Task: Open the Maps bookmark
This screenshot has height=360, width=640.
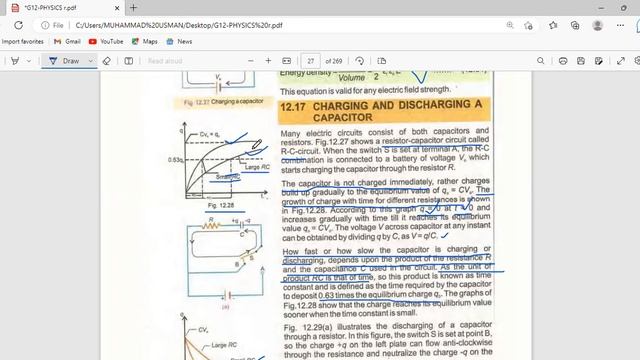Action: (145, 42)
